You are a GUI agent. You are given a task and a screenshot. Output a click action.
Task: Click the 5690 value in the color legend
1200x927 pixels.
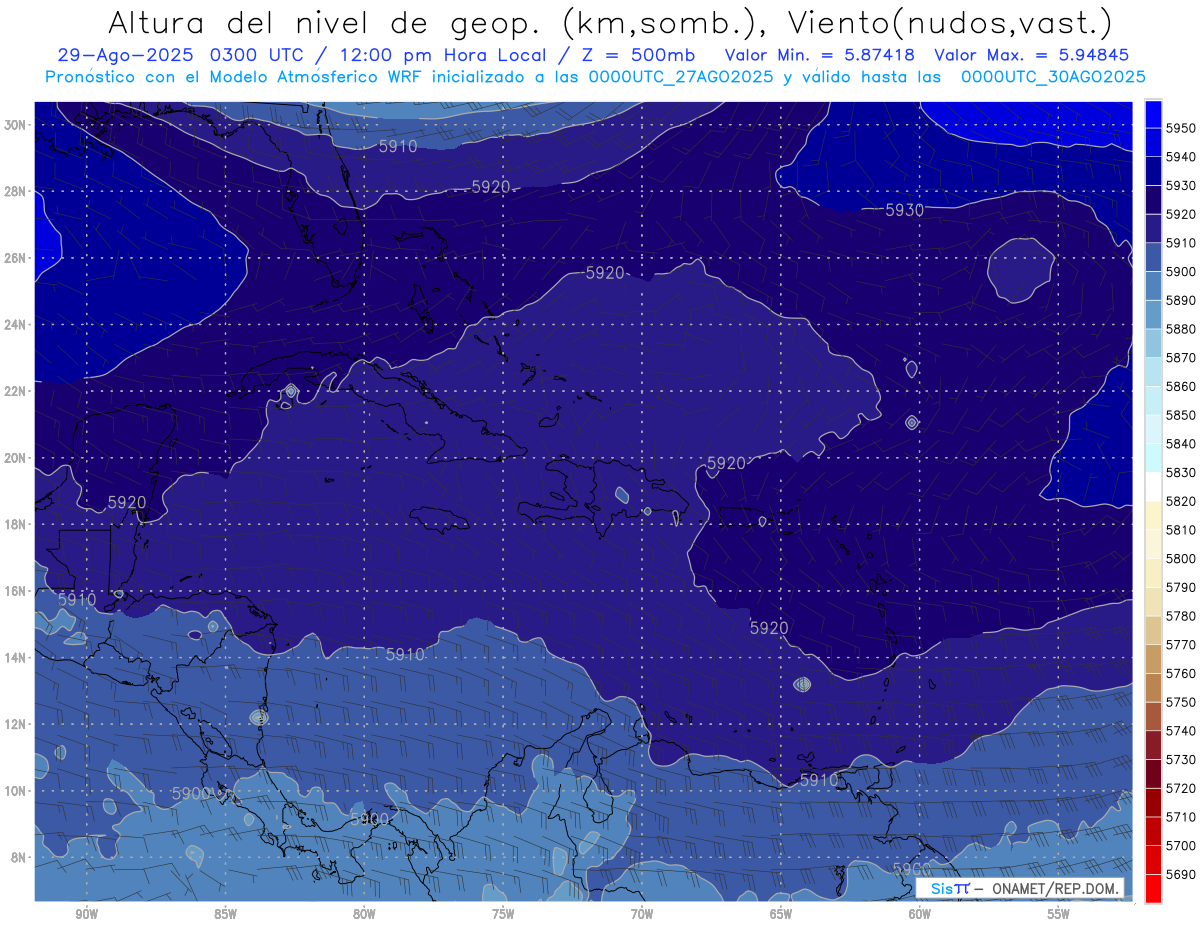1181,874
